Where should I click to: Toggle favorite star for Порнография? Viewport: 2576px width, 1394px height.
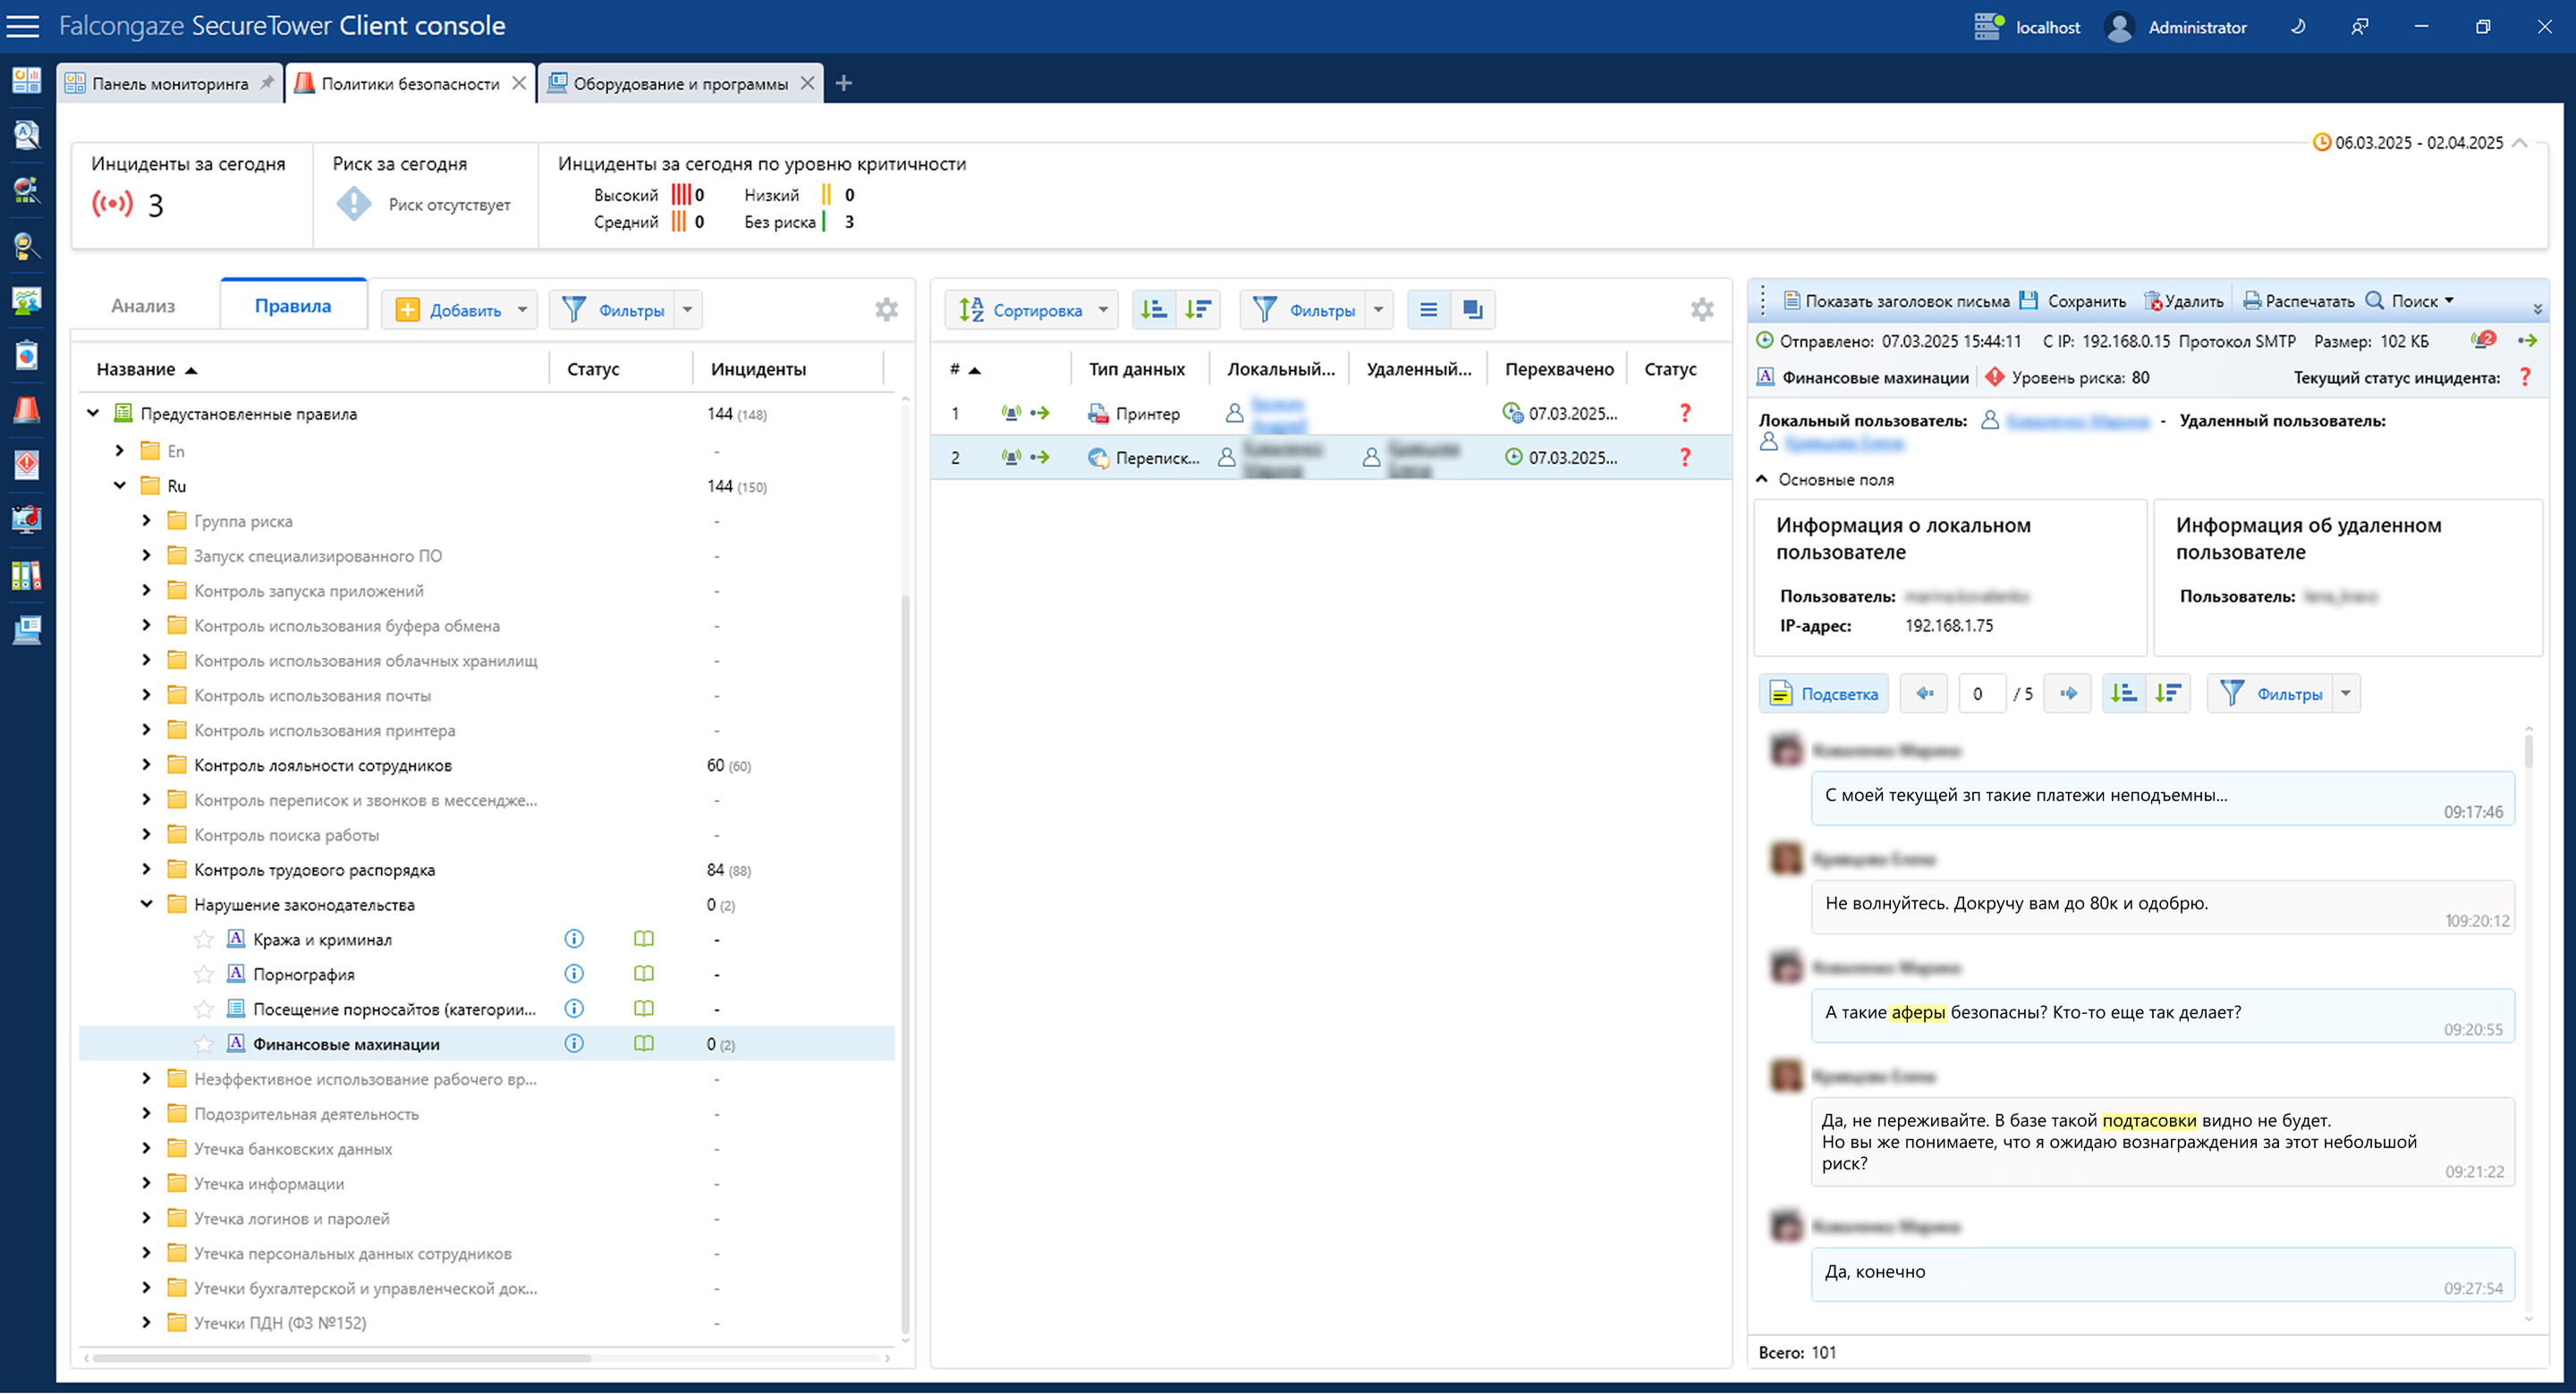pyautogui.click(x=203, y=975)
